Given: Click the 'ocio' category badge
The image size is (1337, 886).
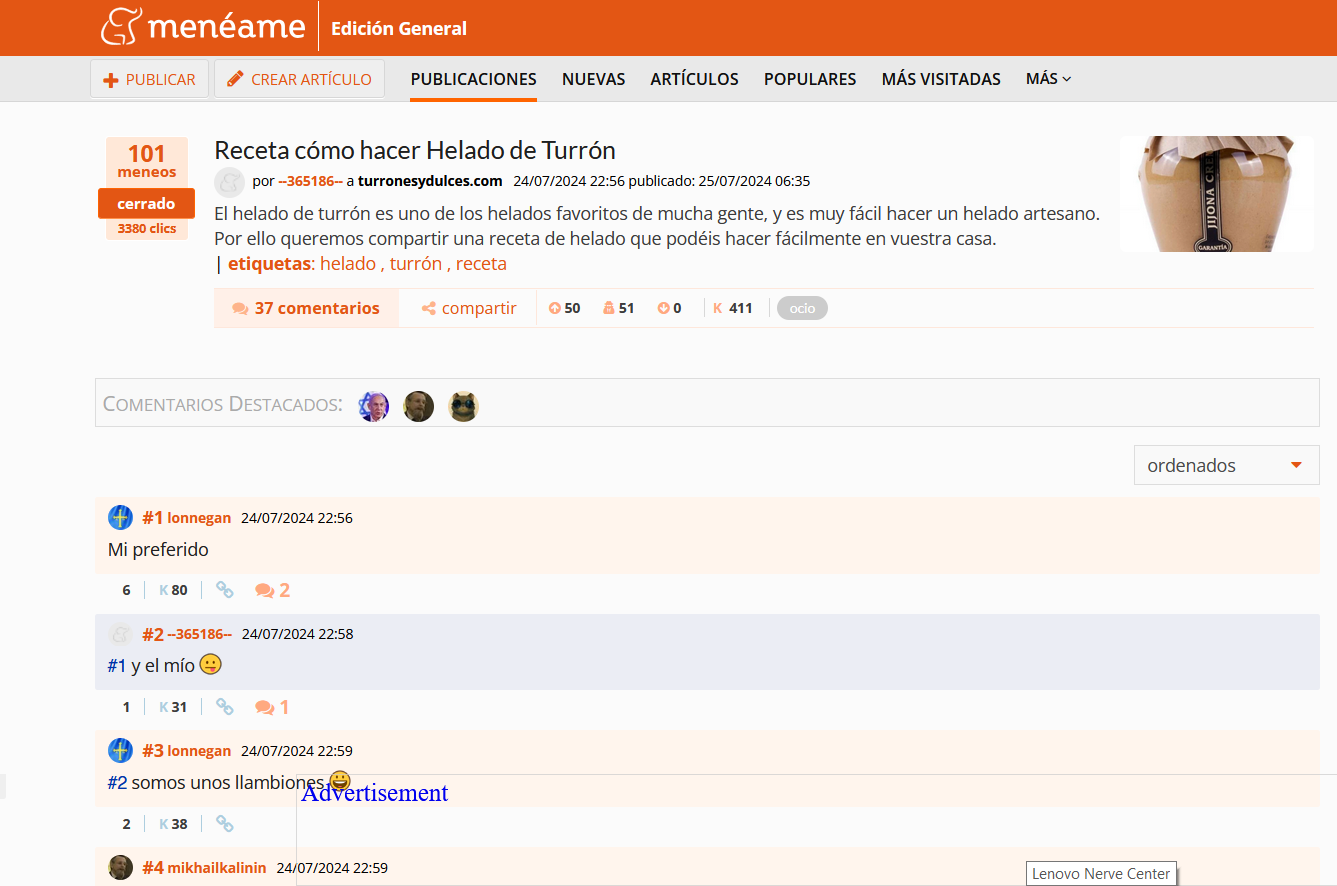Looking at the screenshot, I should click(x=802, y=308).
